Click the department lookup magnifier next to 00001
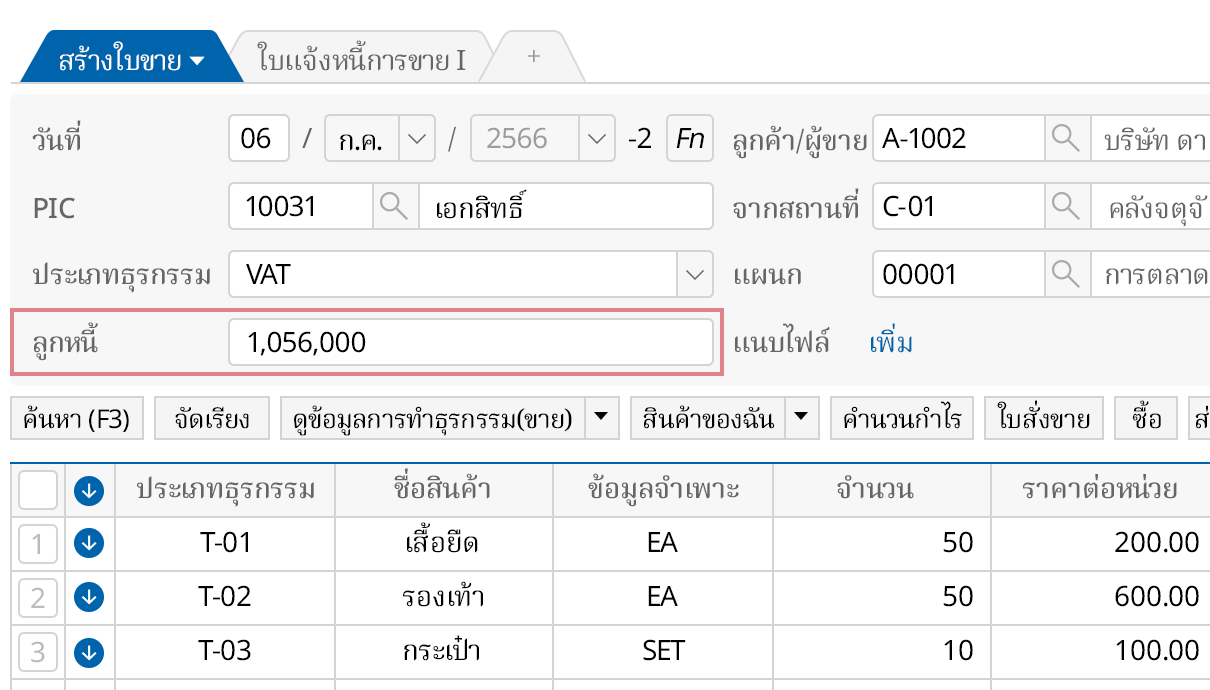The width and height of the screenshot is (1210, 690). click(1065, 274)
